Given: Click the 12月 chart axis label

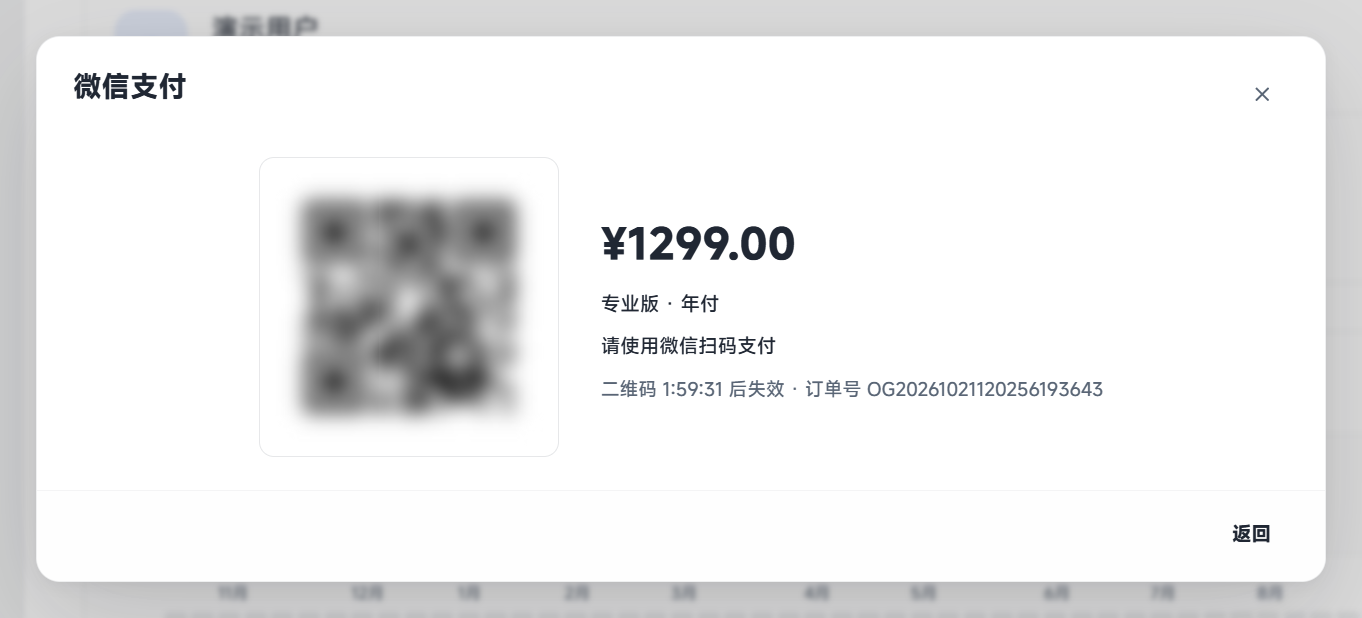Looking at the screenshot, I should (367, 593).
